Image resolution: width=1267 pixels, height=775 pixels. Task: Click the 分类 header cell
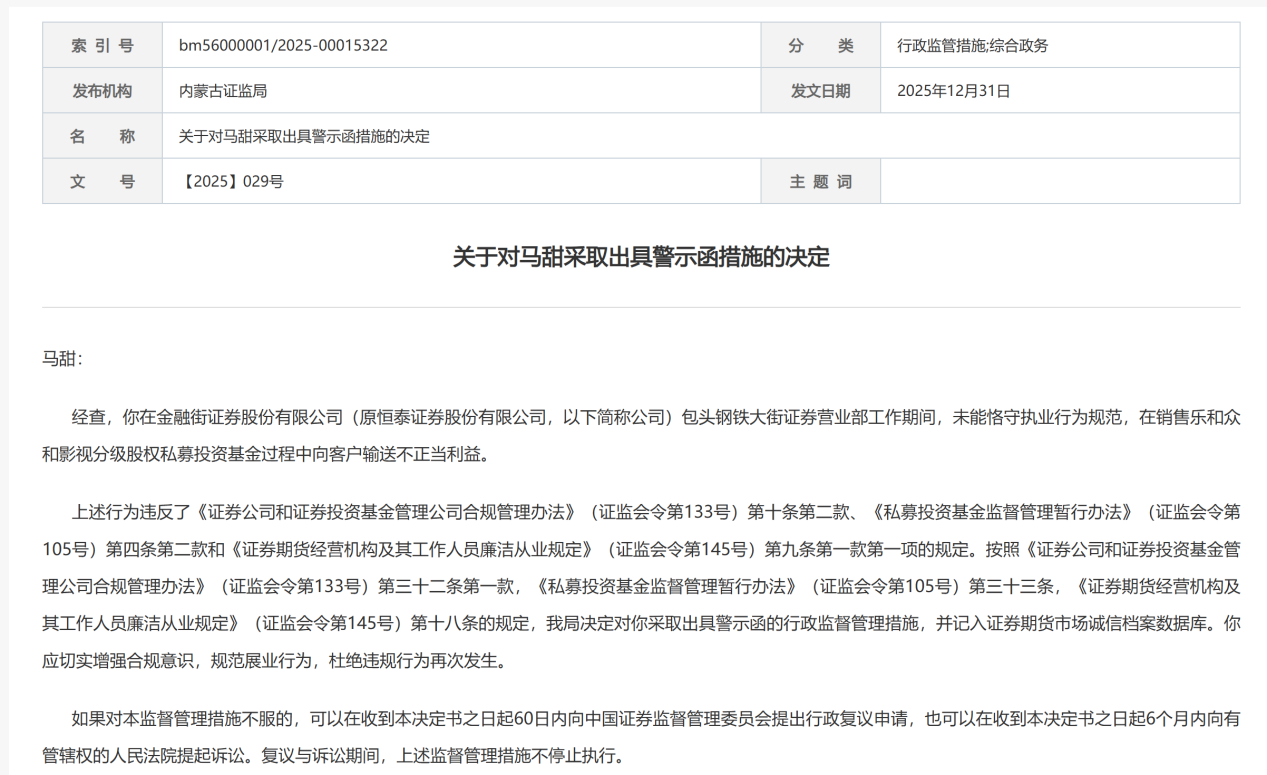coord(820,46)
